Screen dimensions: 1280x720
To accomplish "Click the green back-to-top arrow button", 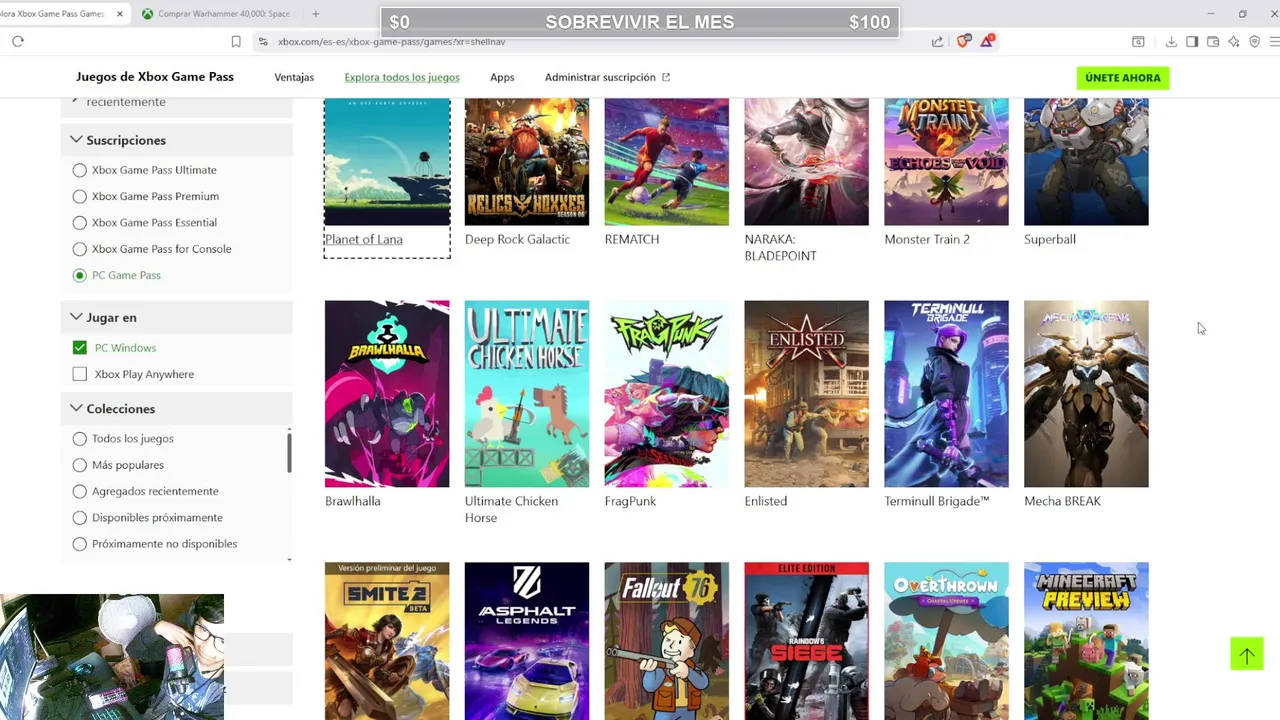I will pyautogui.click(x=1247, y=654).
